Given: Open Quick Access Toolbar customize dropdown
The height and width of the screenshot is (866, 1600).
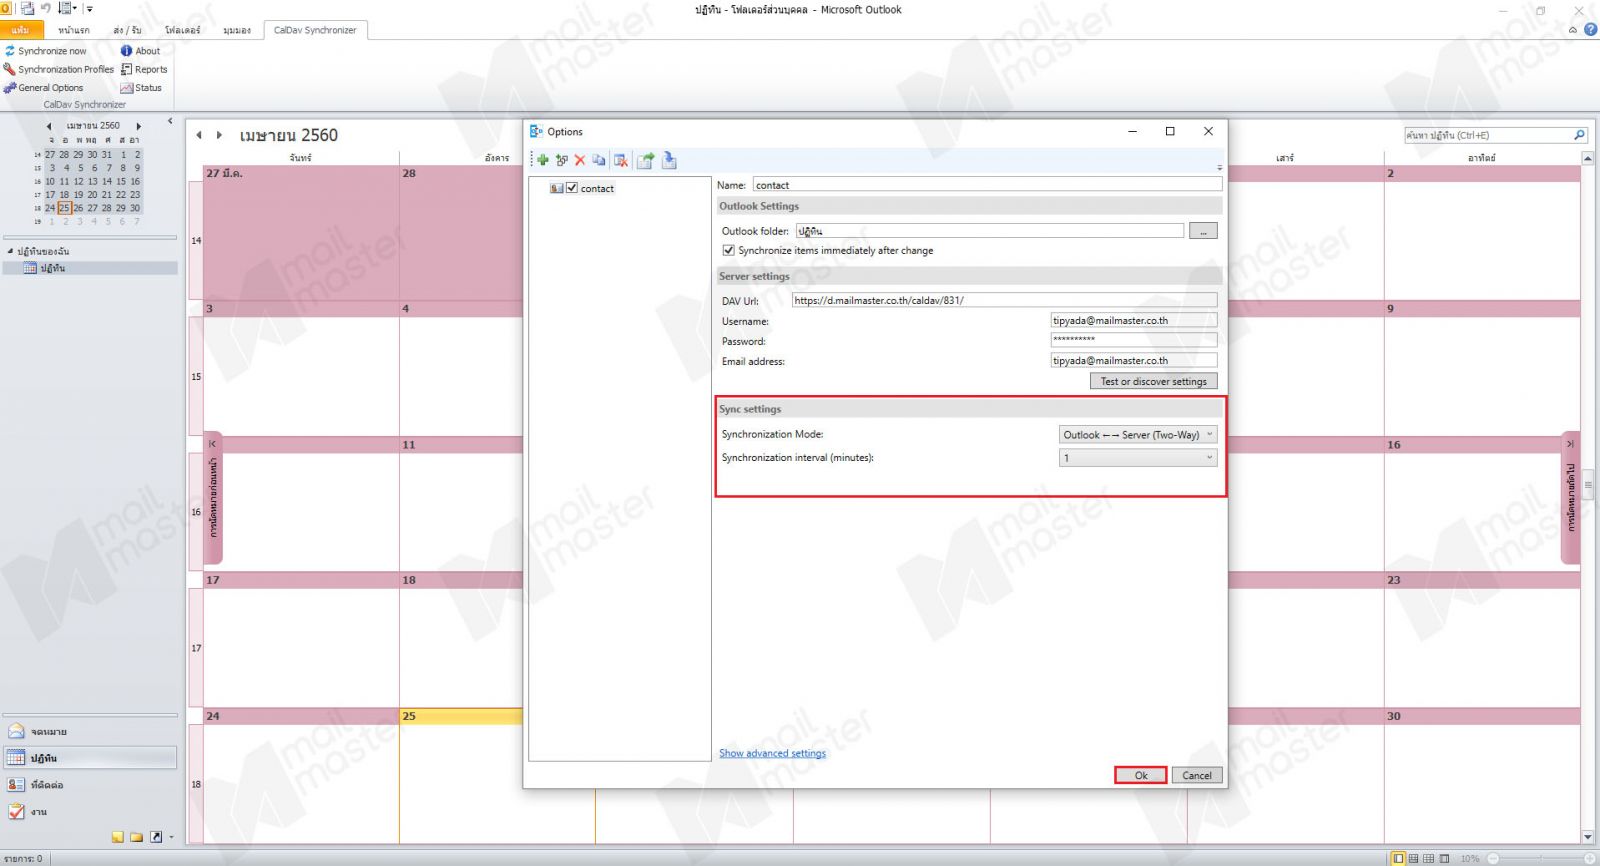Looking at the screenshot, I should [x=89, y=9].
